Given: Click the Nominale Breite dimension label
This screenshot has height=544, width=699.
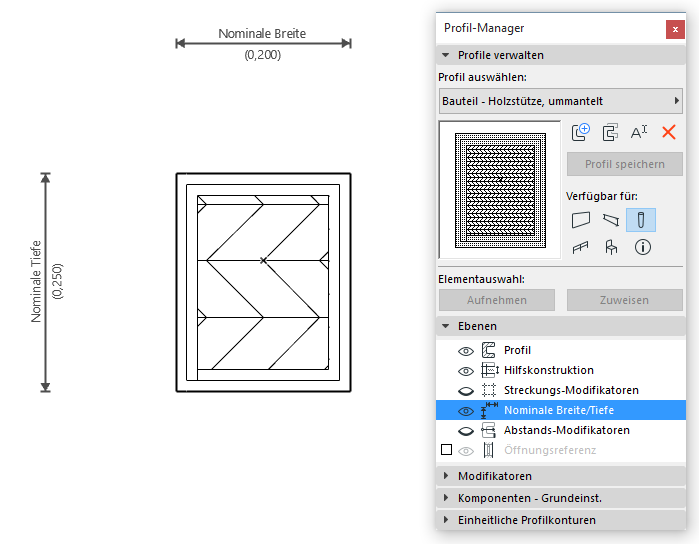Looking at the screenshot, I should [262, 33].
